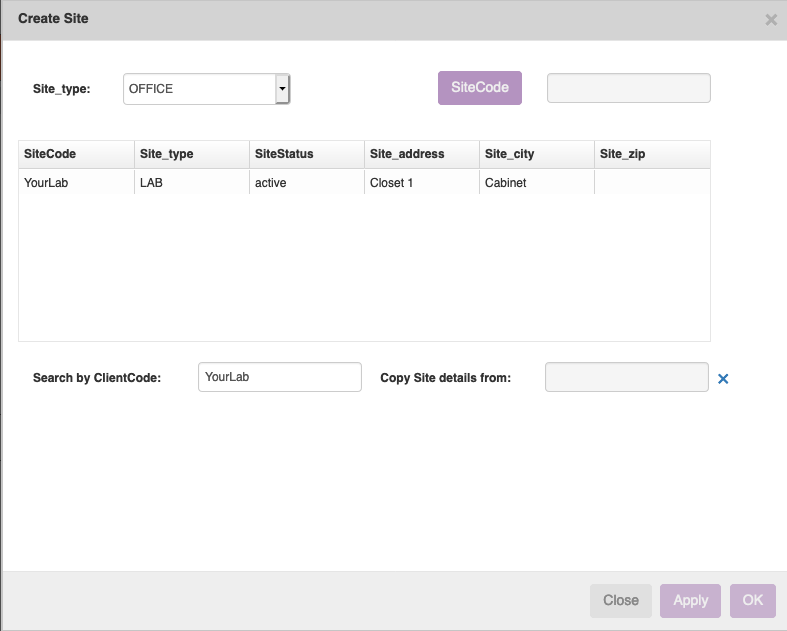Click the Copy Site details from field
The image size is (787, 631).
click(626, 377)
